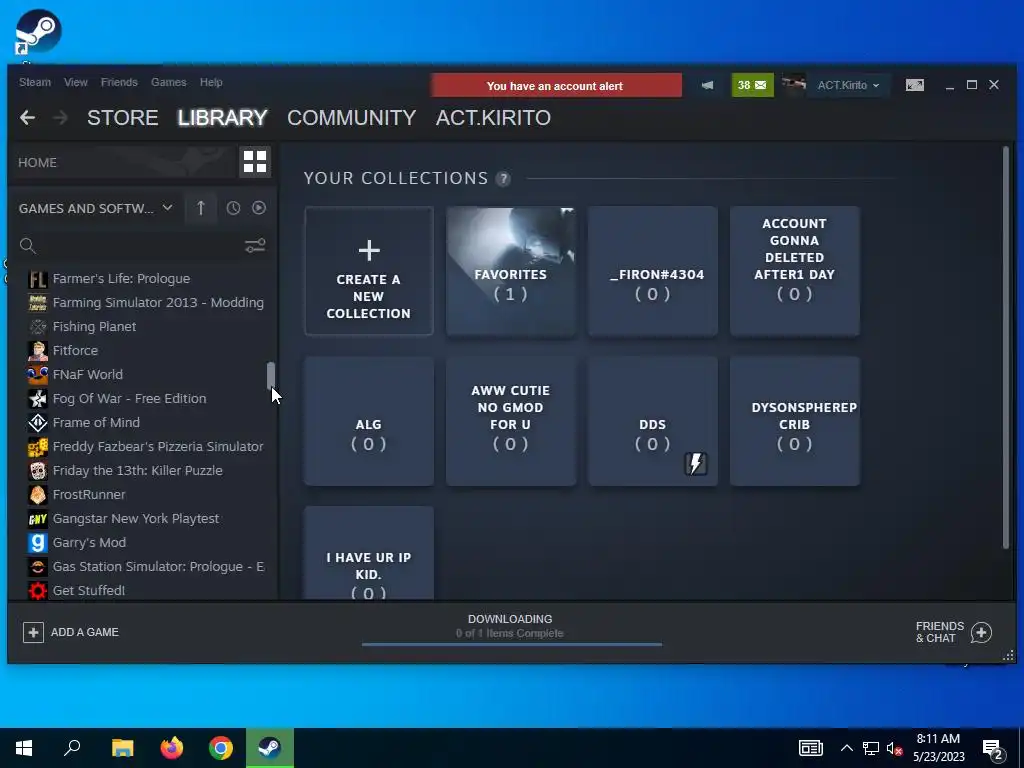Open the View menu
Viewport: 1024px width, 768px height.
(x=76, y=82)
